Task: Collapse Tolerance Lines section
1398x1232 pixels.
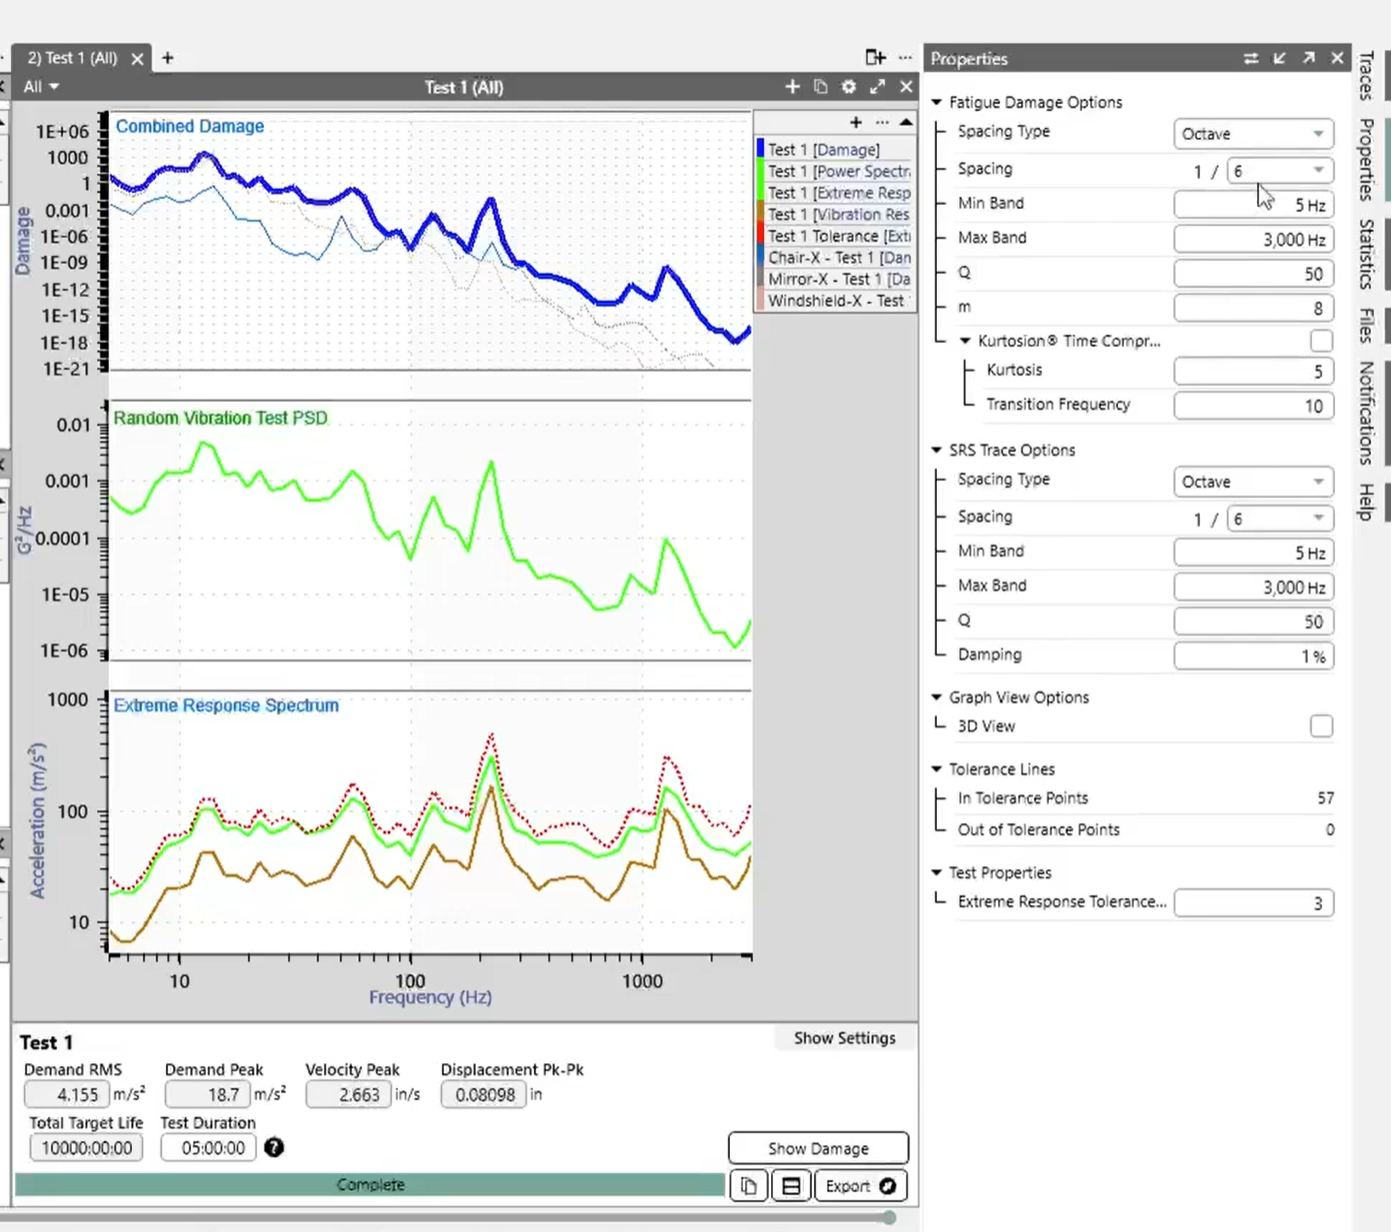Action: coord(937,769)
